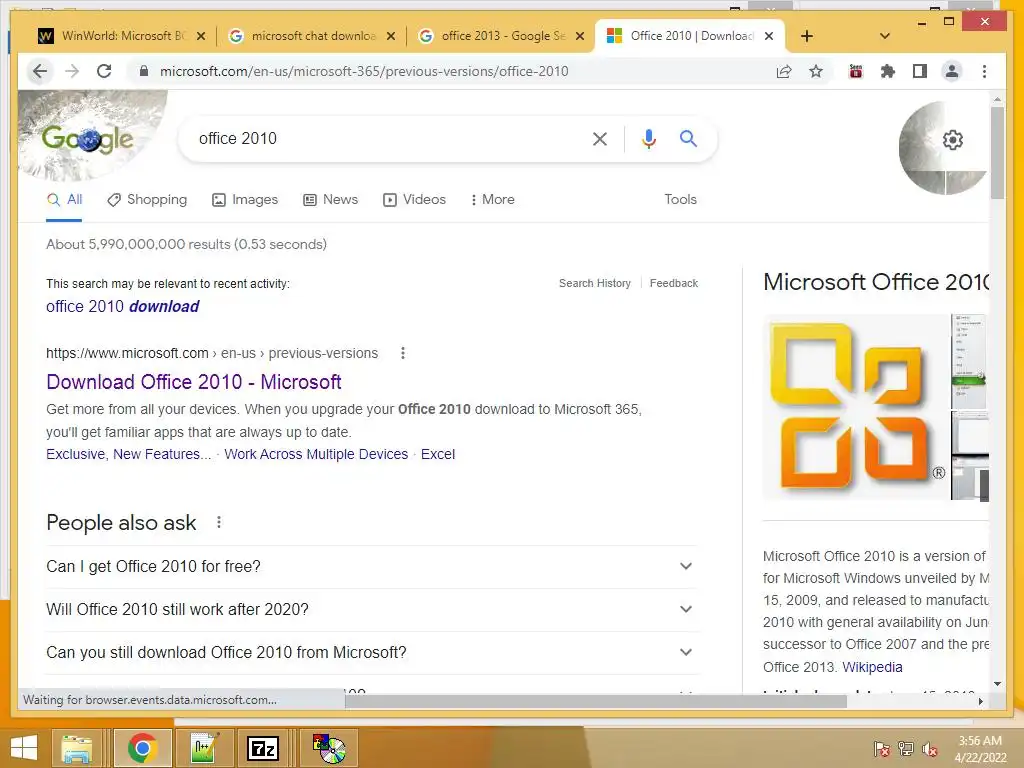Image resolution: width=1024 pixels, height=768 pixels.
Task: Open the notepad editor taskbar icon
Action: click(203, 748)
